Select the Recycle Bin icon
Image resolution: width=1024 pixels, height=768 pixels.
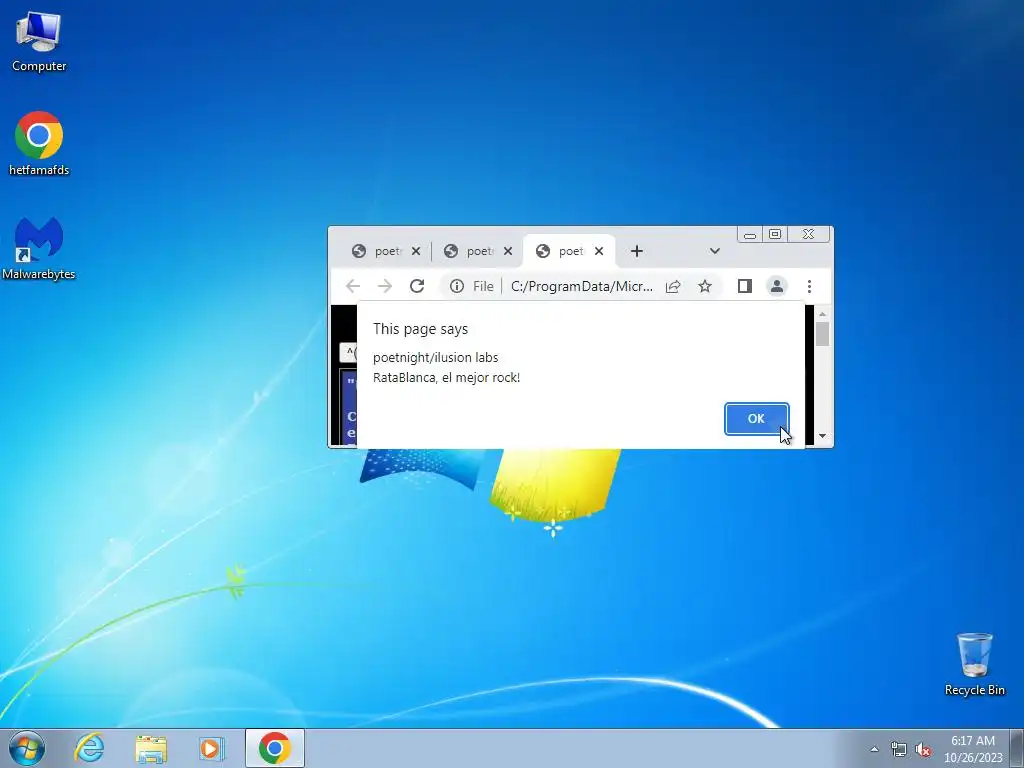click(974, 664)
